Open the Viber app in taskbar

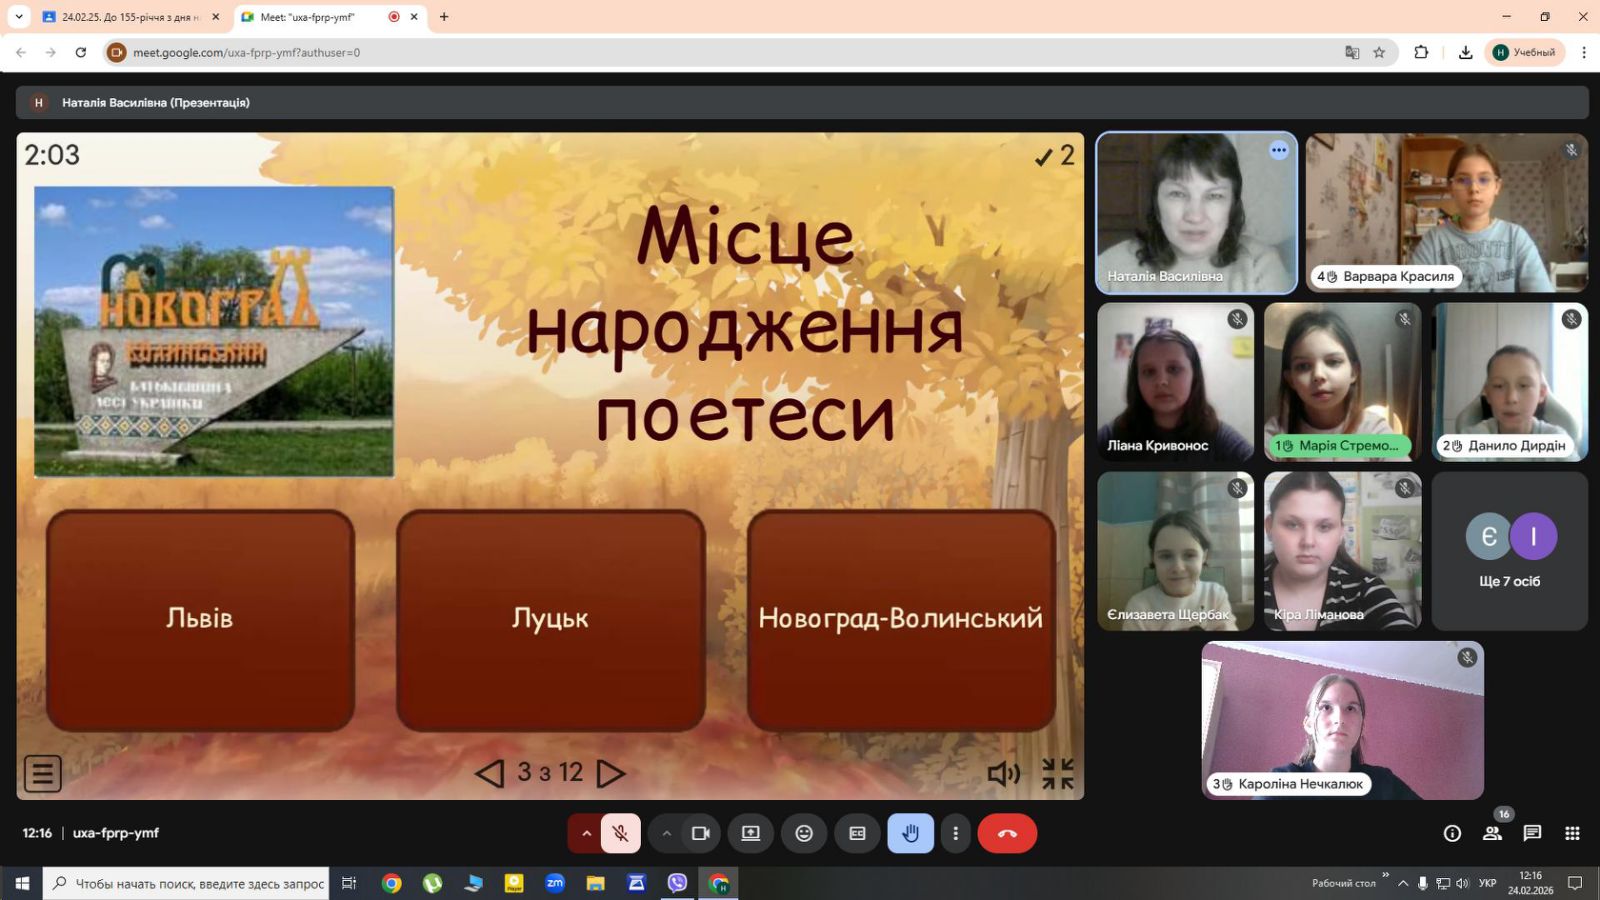coord(677,883)
